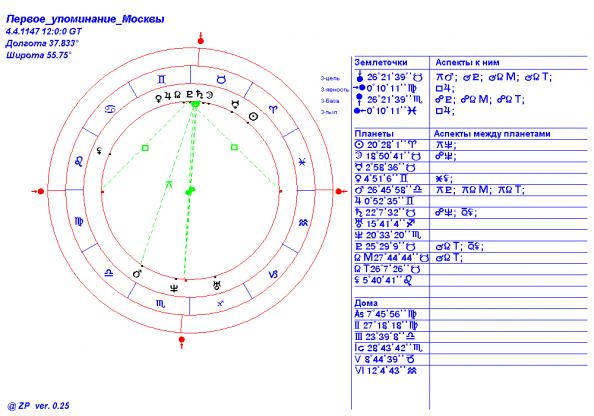Click the red earth-point marker below the chart
Image resolution: width=594 pixels, height=416 pixels.
182,341
